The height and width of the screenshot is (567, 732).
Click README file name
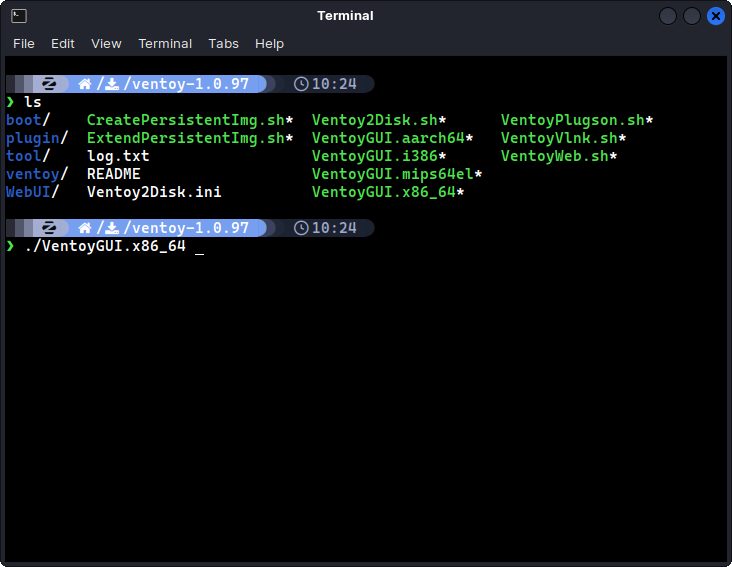click(x=113, y=174)
